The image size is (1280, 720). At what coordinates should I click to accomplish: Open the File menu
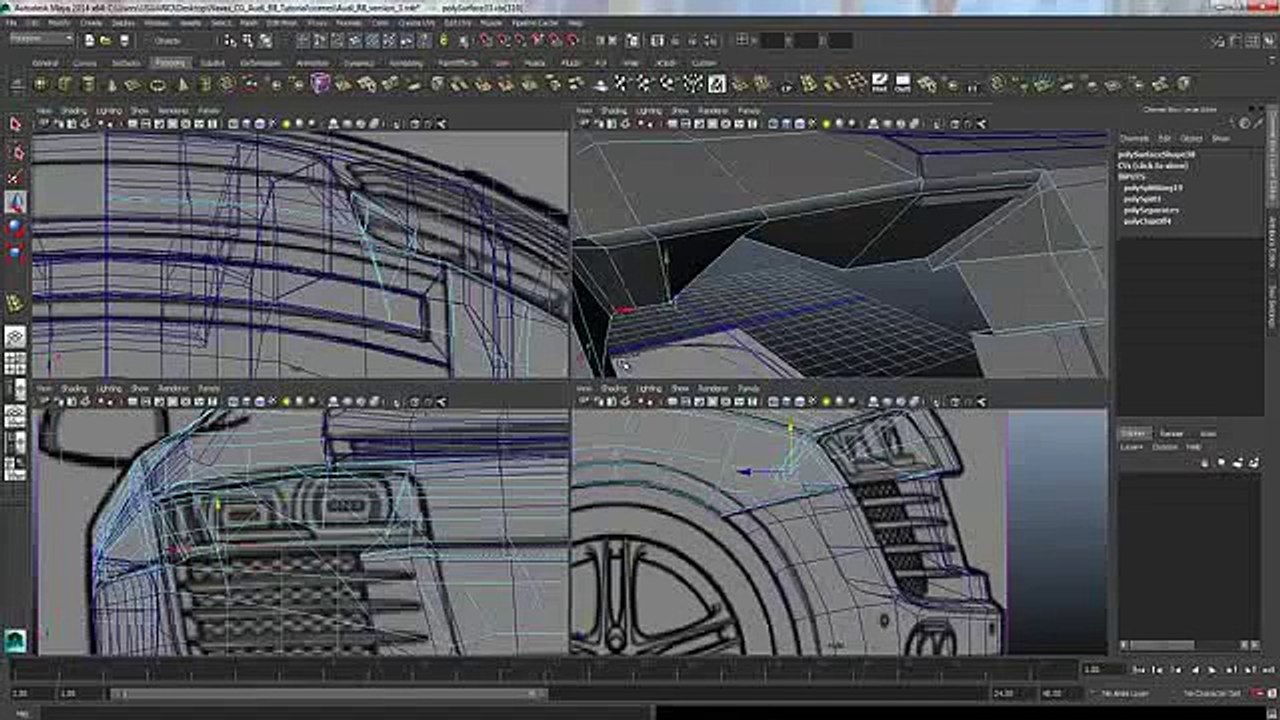pyautogui.click(x=10, y=21)
